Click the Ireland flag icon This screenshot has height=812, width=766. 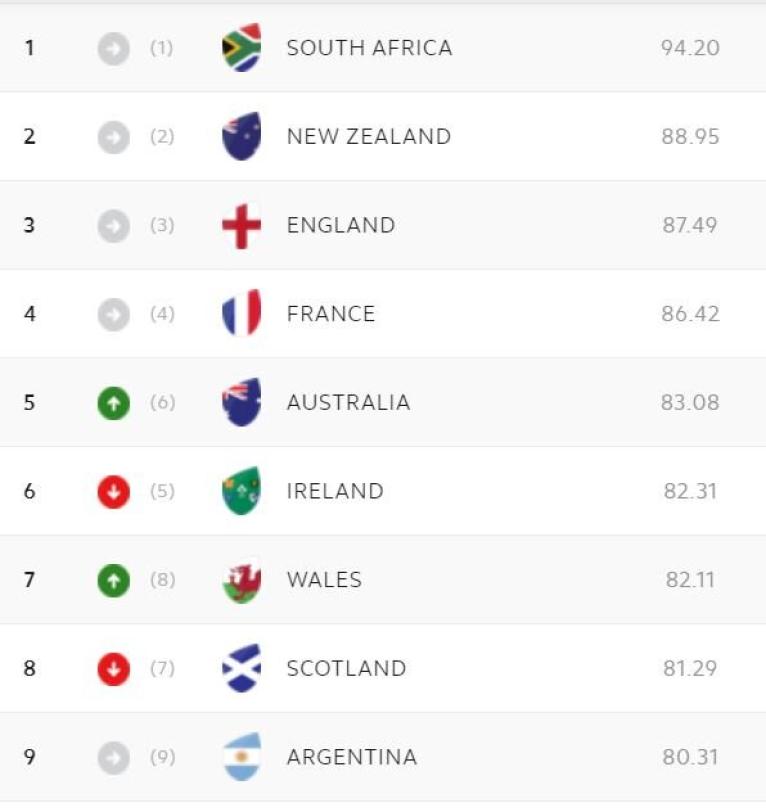[x=241, y=492]
